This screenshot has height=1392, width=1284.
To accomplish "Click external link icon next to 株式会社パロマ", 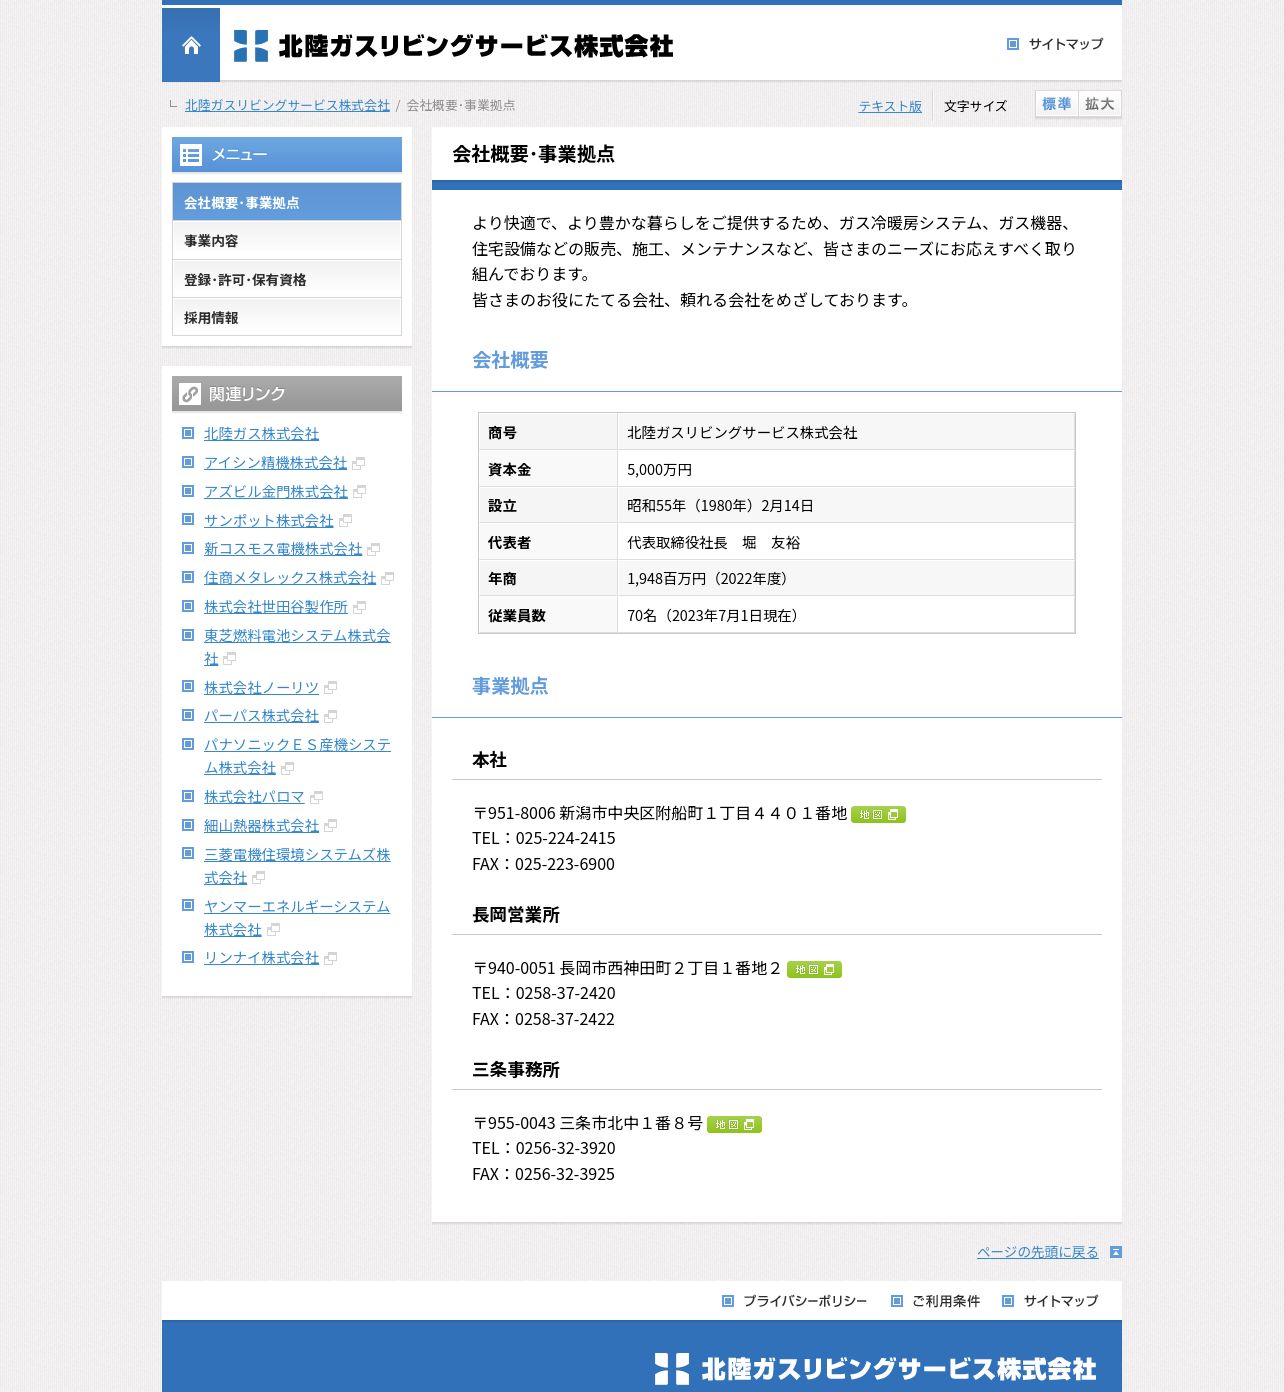I will [x=317, y=798].
